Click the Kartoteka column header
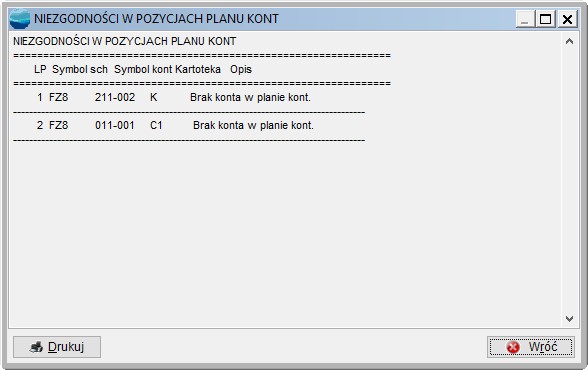The image size is (588, 370). click(198, 69)
